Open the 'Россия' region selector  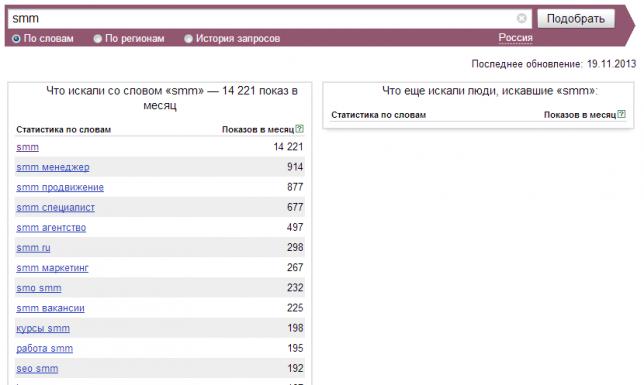point(515,38)
